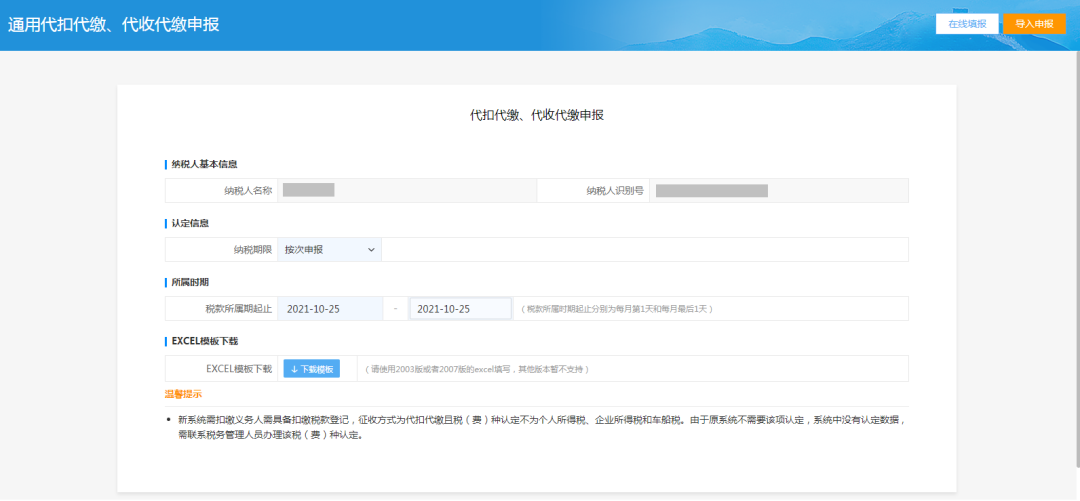Download the Excel template via 下载模板
The image size is (1080, 501).
pyautogui.click(x=311, y=369)
